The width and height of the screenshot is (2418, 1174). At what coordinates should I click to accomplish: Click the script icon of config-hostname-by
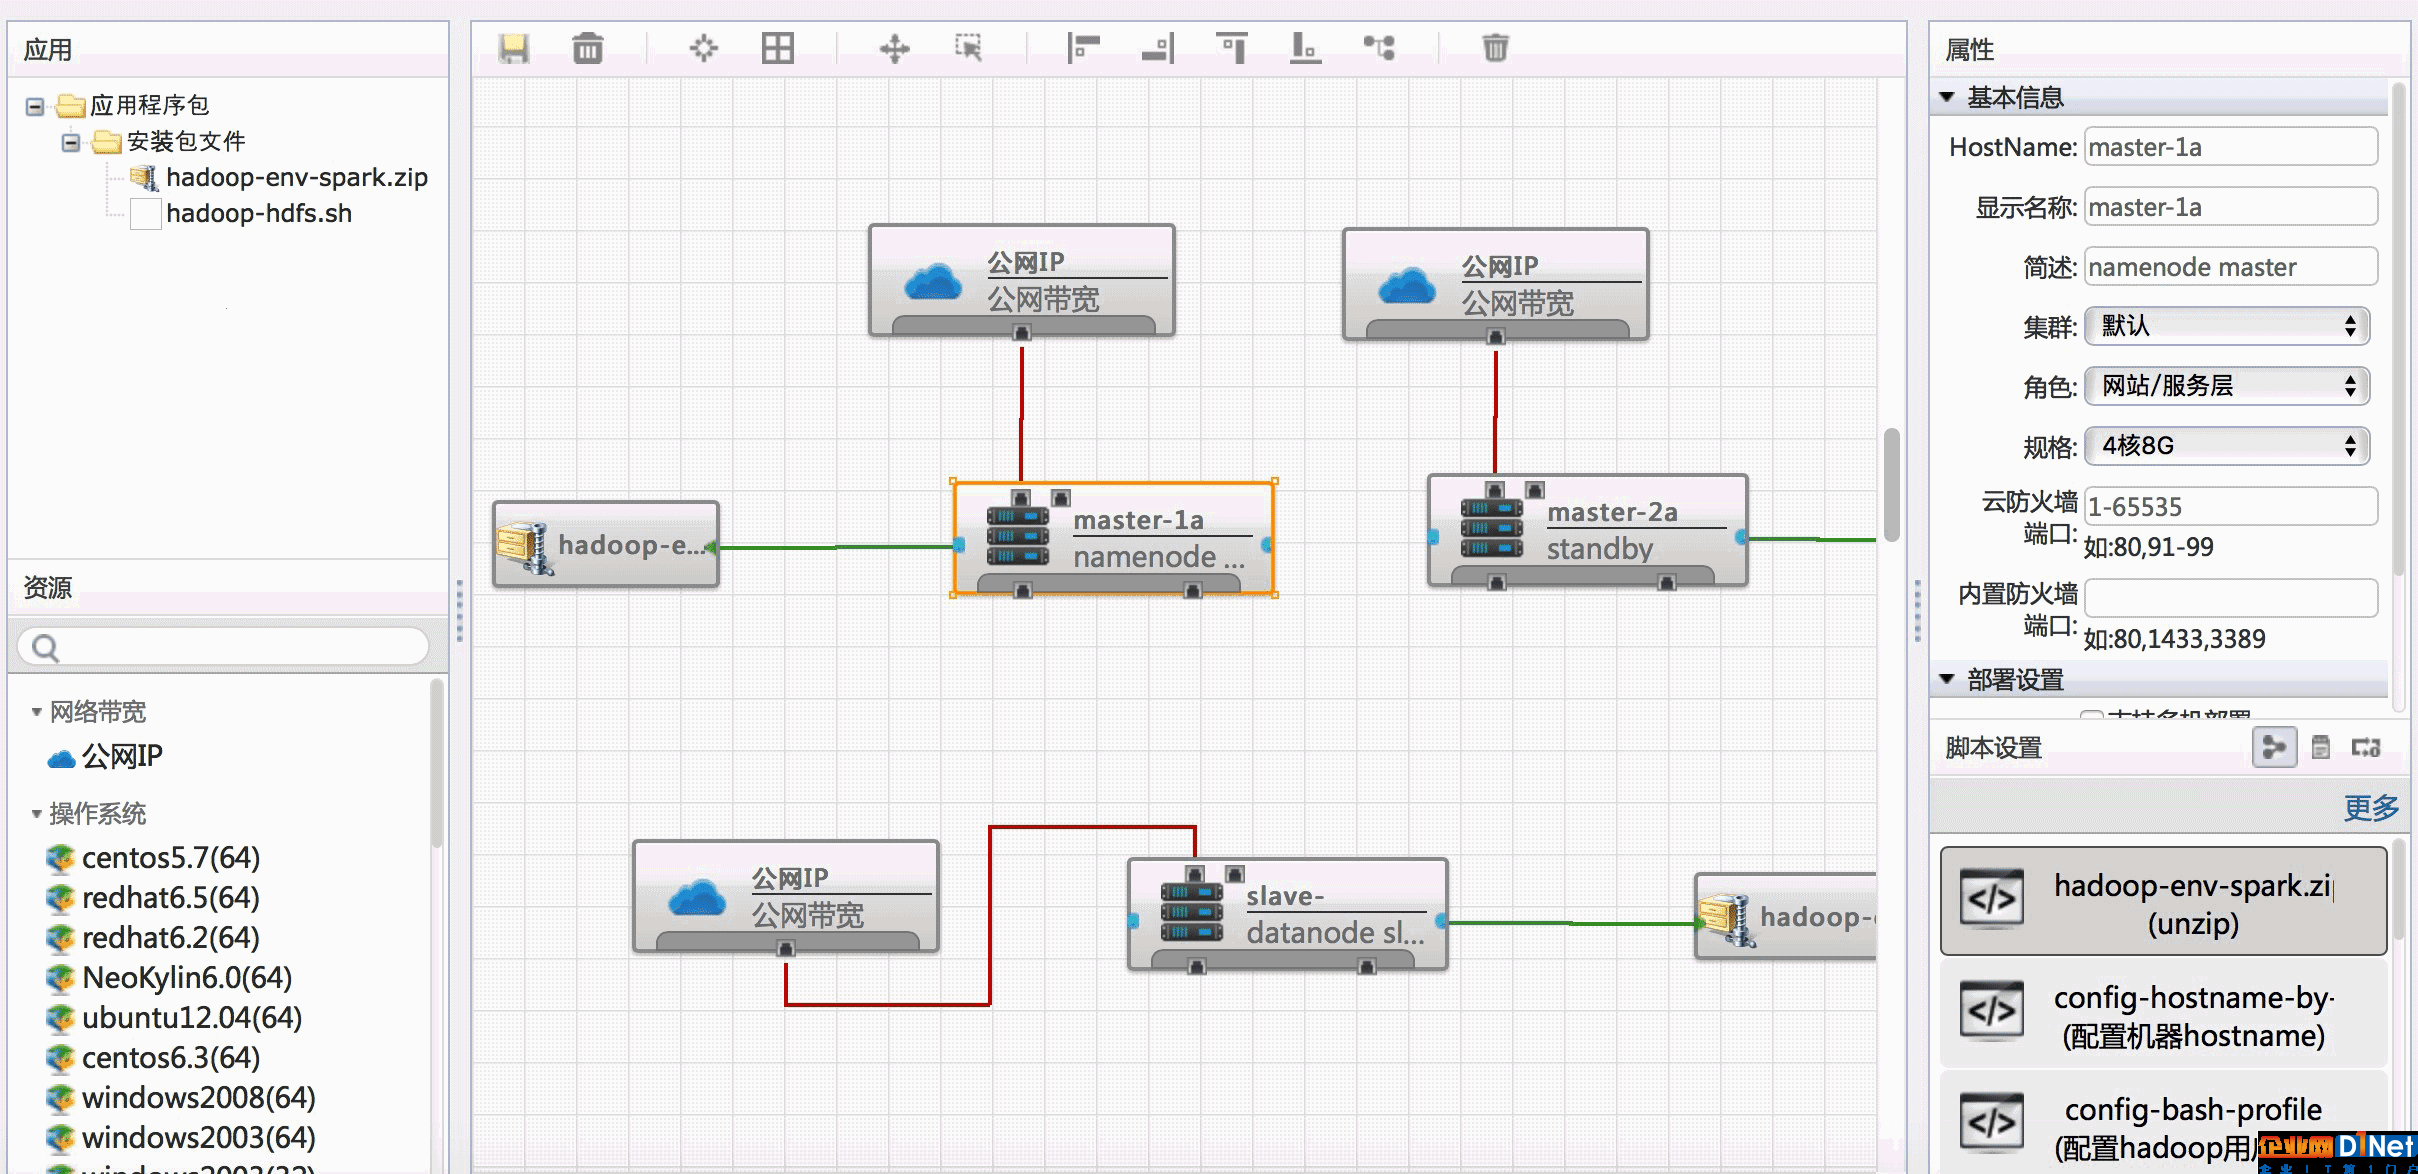click(x=1991, y=1012)
